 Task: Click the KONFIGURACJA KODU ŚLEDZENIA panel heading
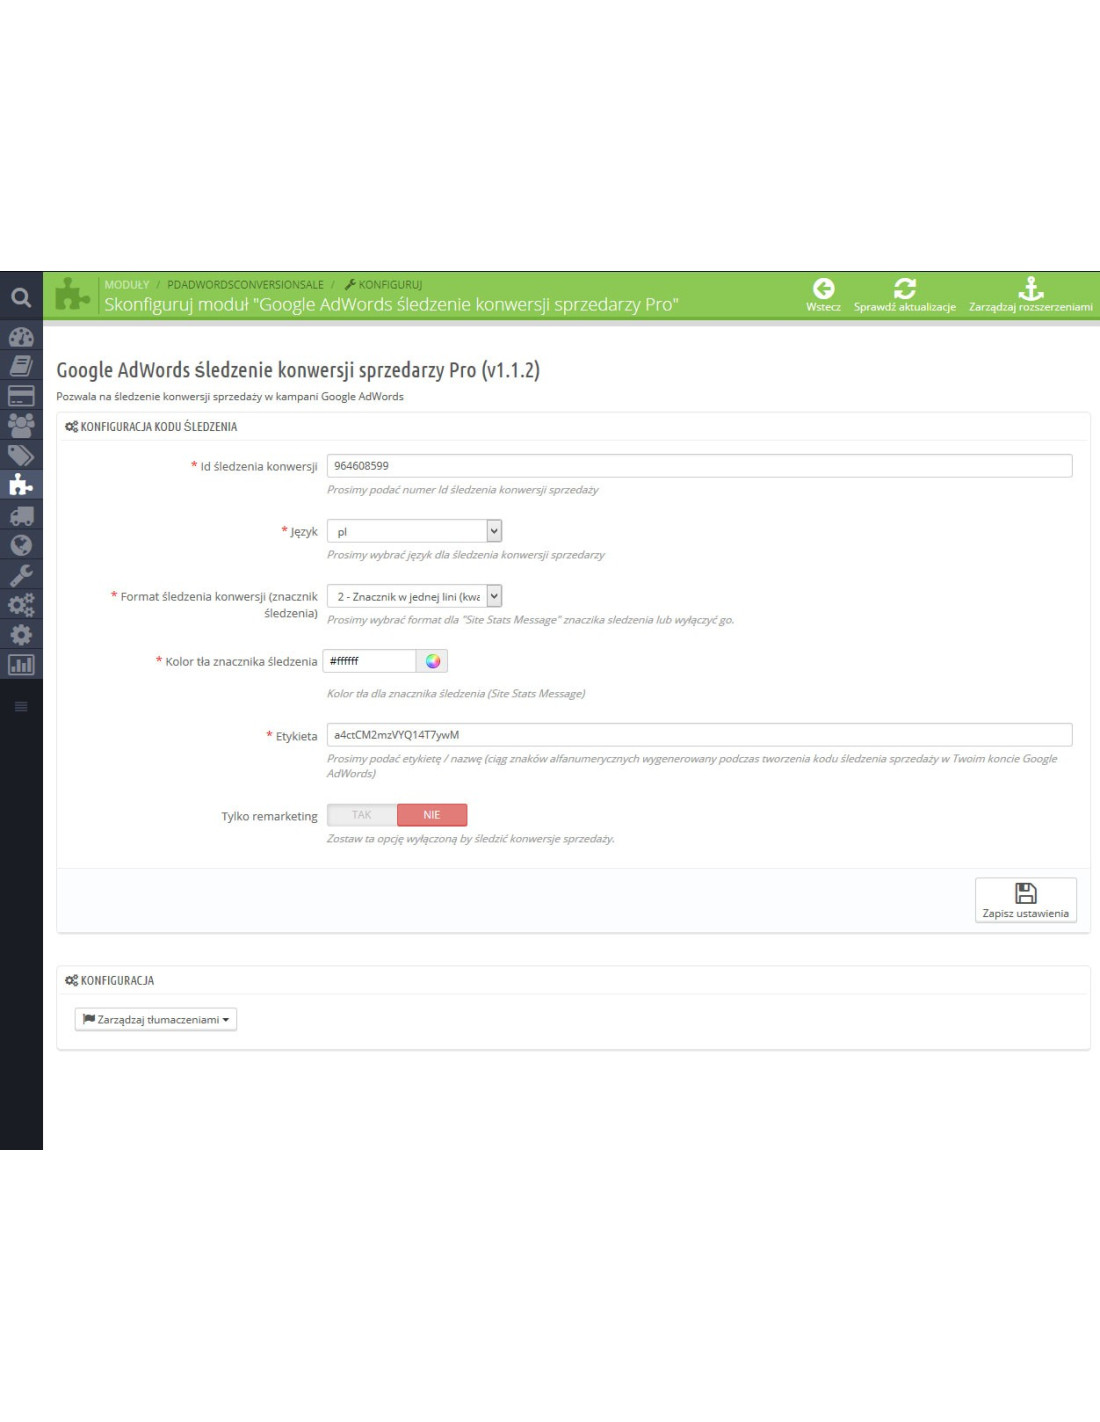pos(151,426)
